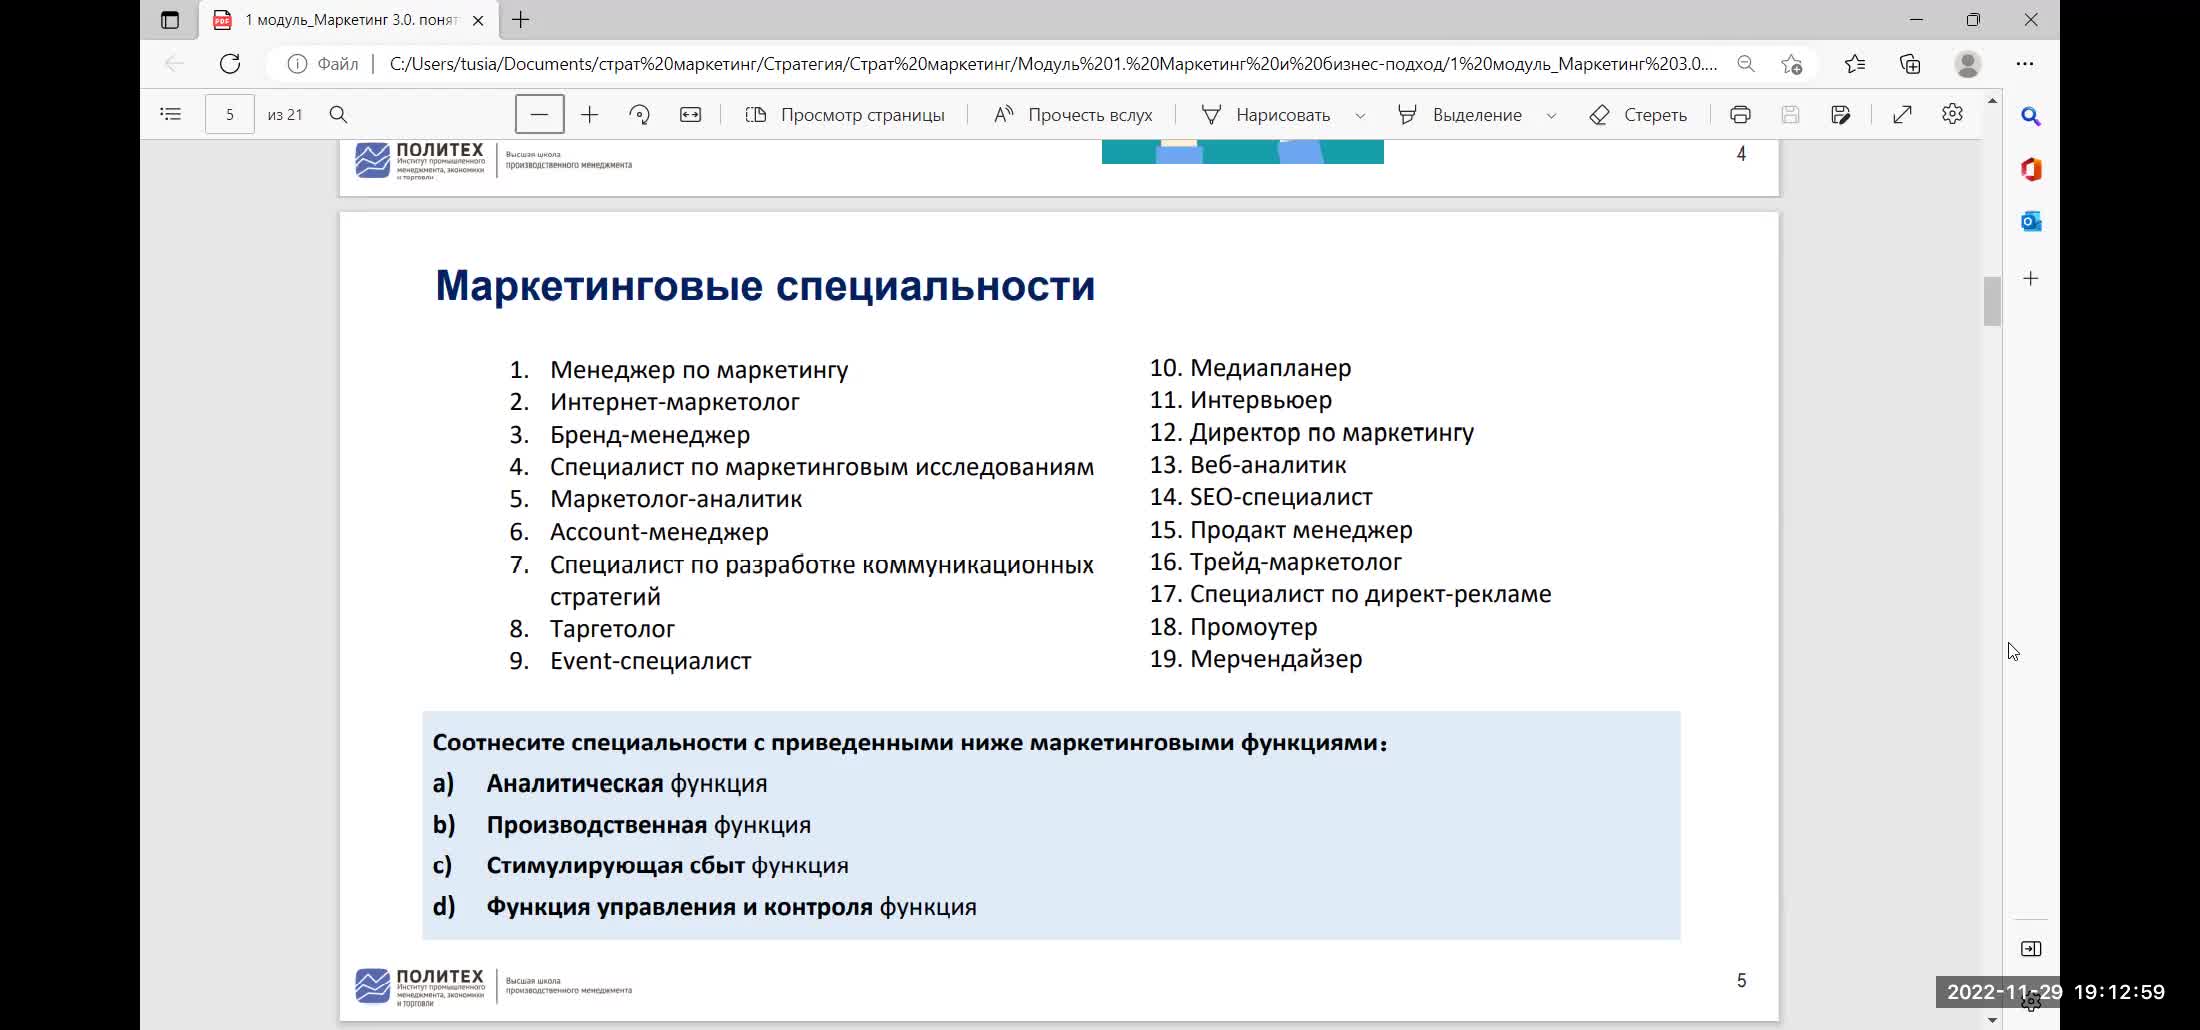Close the '1 модуль_Маркетинг 3.0' tab
This screenshot has width=2200, height=1030.
coord(478,20)
